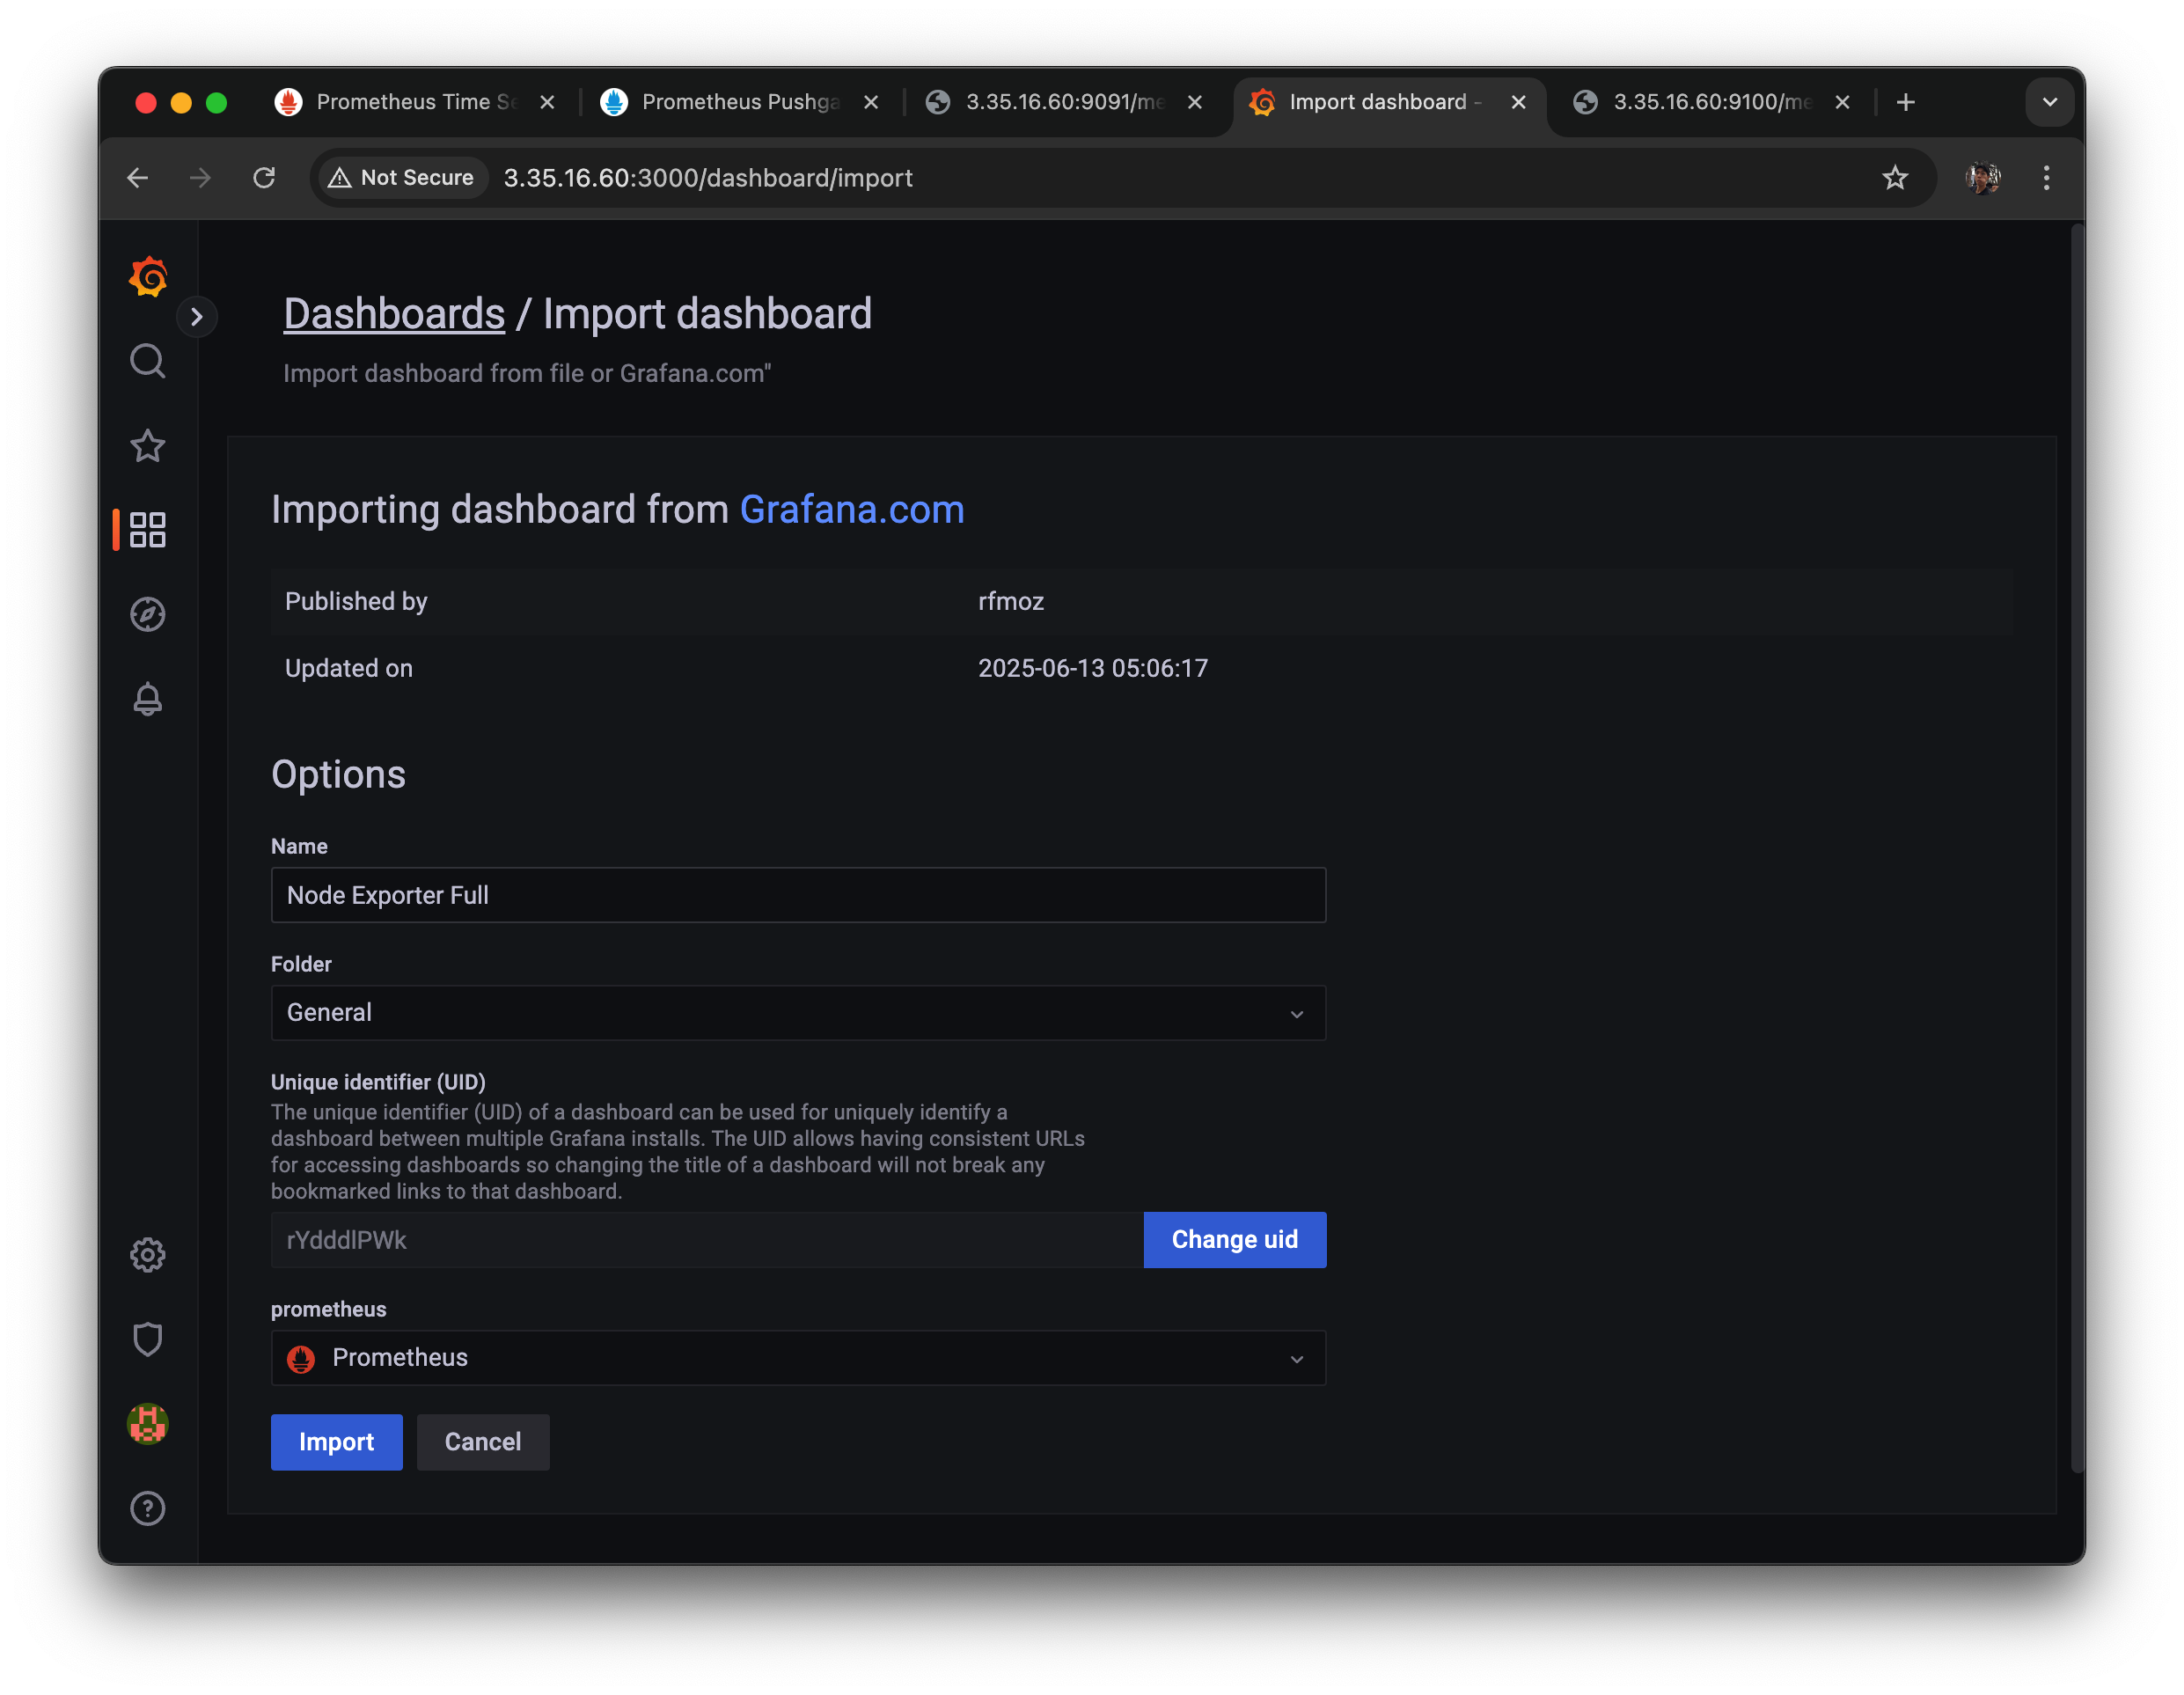This screenshot has height=1695, width=2184.
Task: Click the user avatar in sidebar
Action: coord(148,1424)
